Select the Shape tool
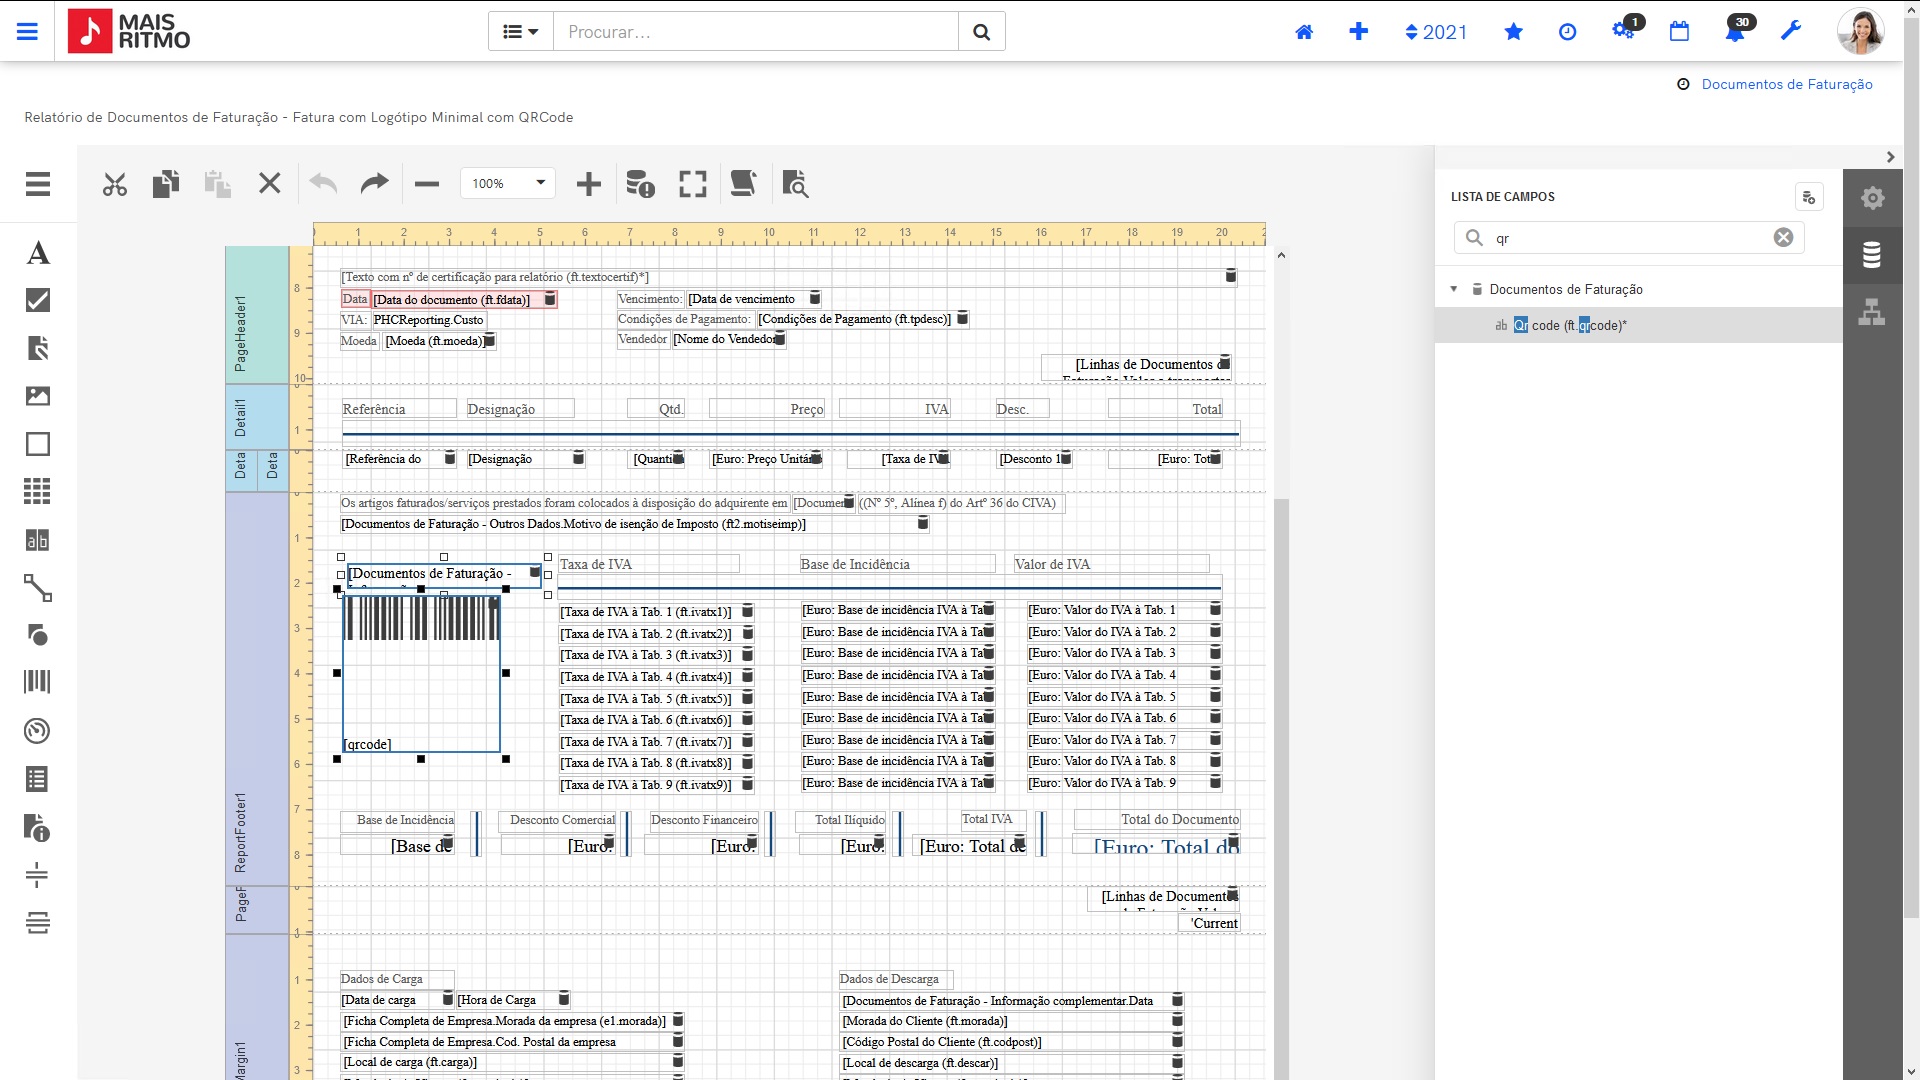Viewport: 1920px width, 1080px height. click(38, 635)
